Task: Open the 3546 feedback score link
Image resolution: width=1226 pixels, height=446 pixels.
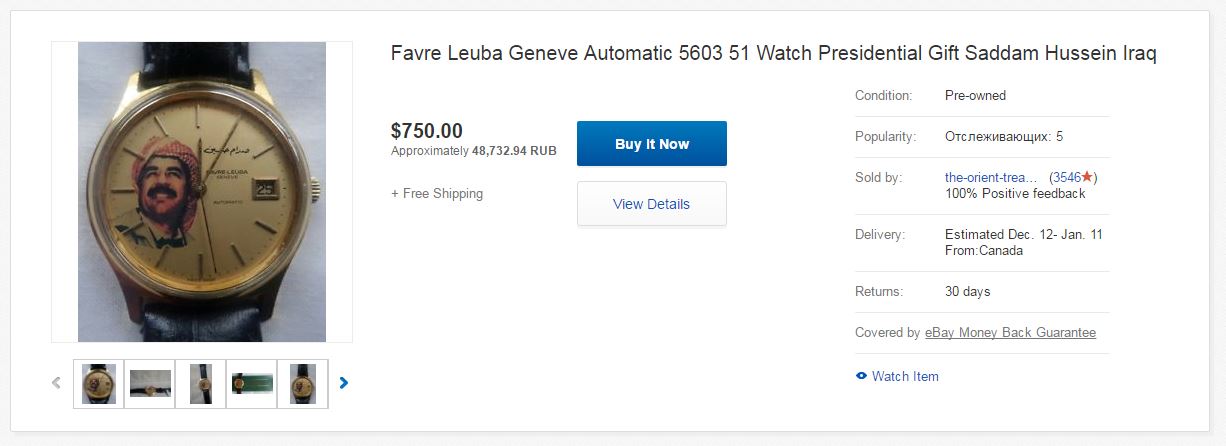Action: coord(1066,177)
